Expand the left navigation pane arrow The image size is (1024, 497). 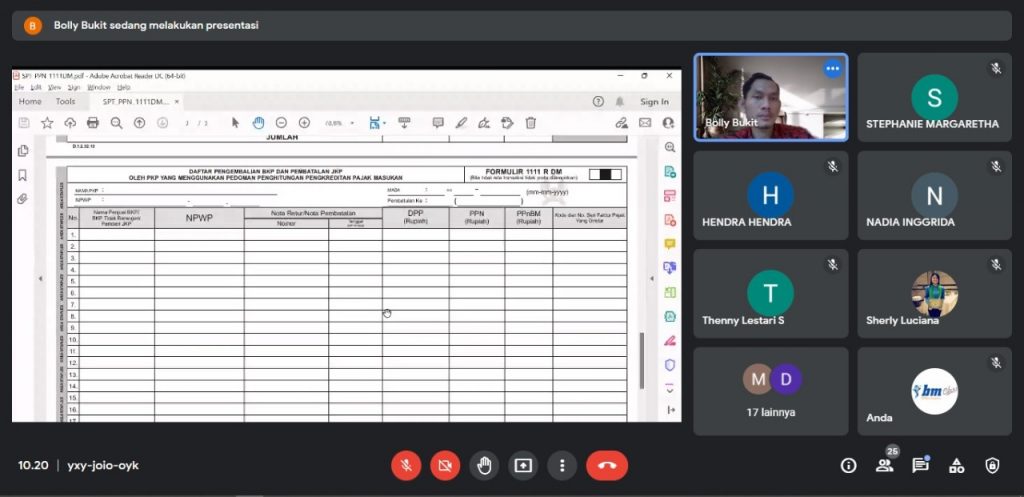pos(40,279)
